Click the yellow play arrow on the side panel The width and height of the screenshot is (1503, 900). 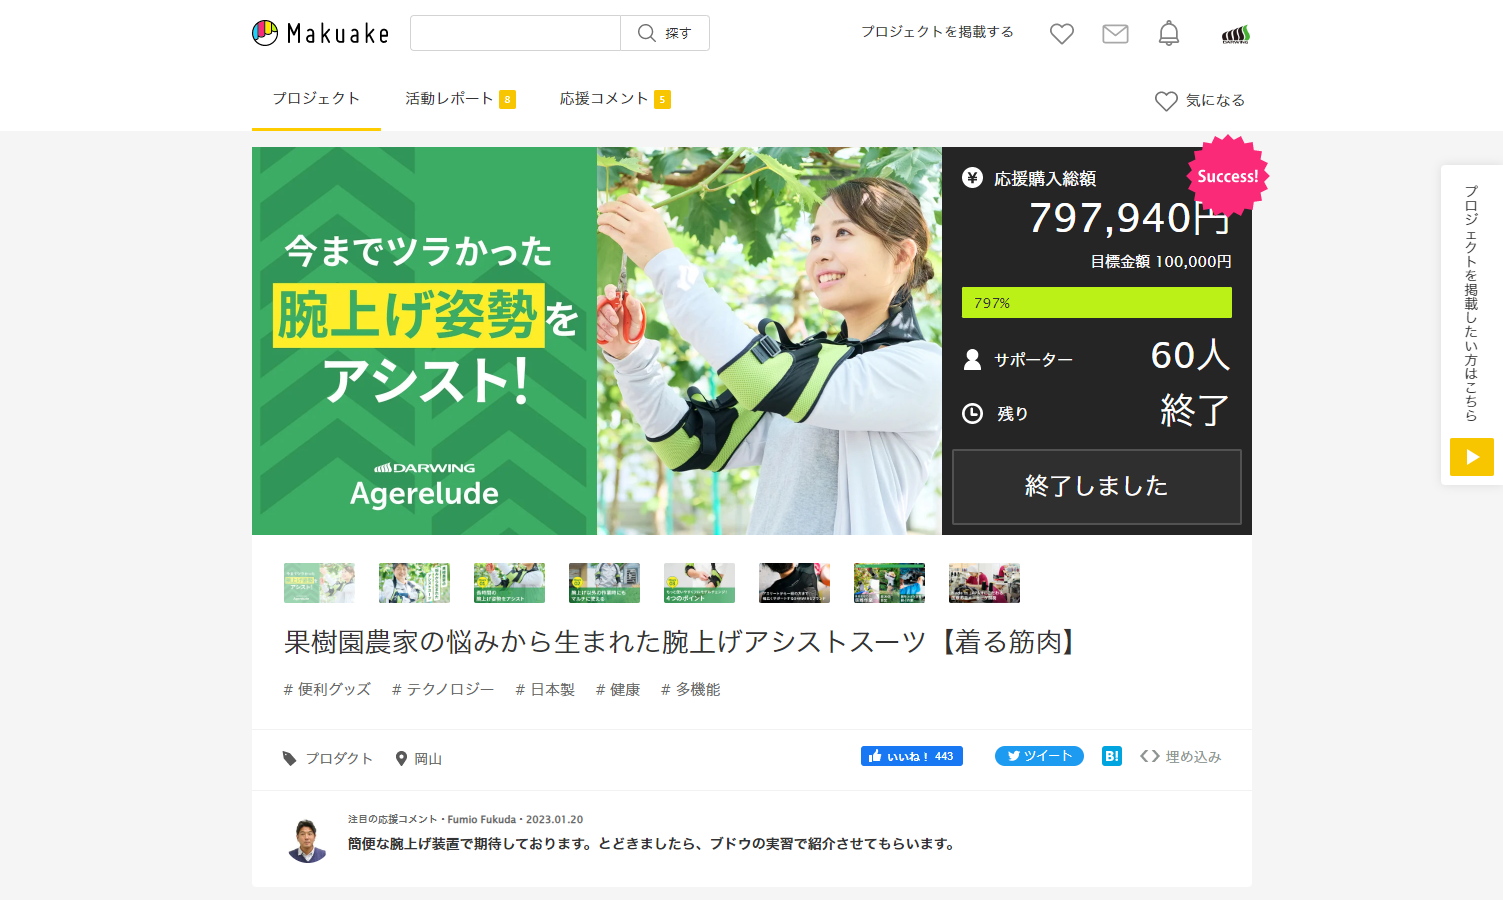pos(1472,457)
